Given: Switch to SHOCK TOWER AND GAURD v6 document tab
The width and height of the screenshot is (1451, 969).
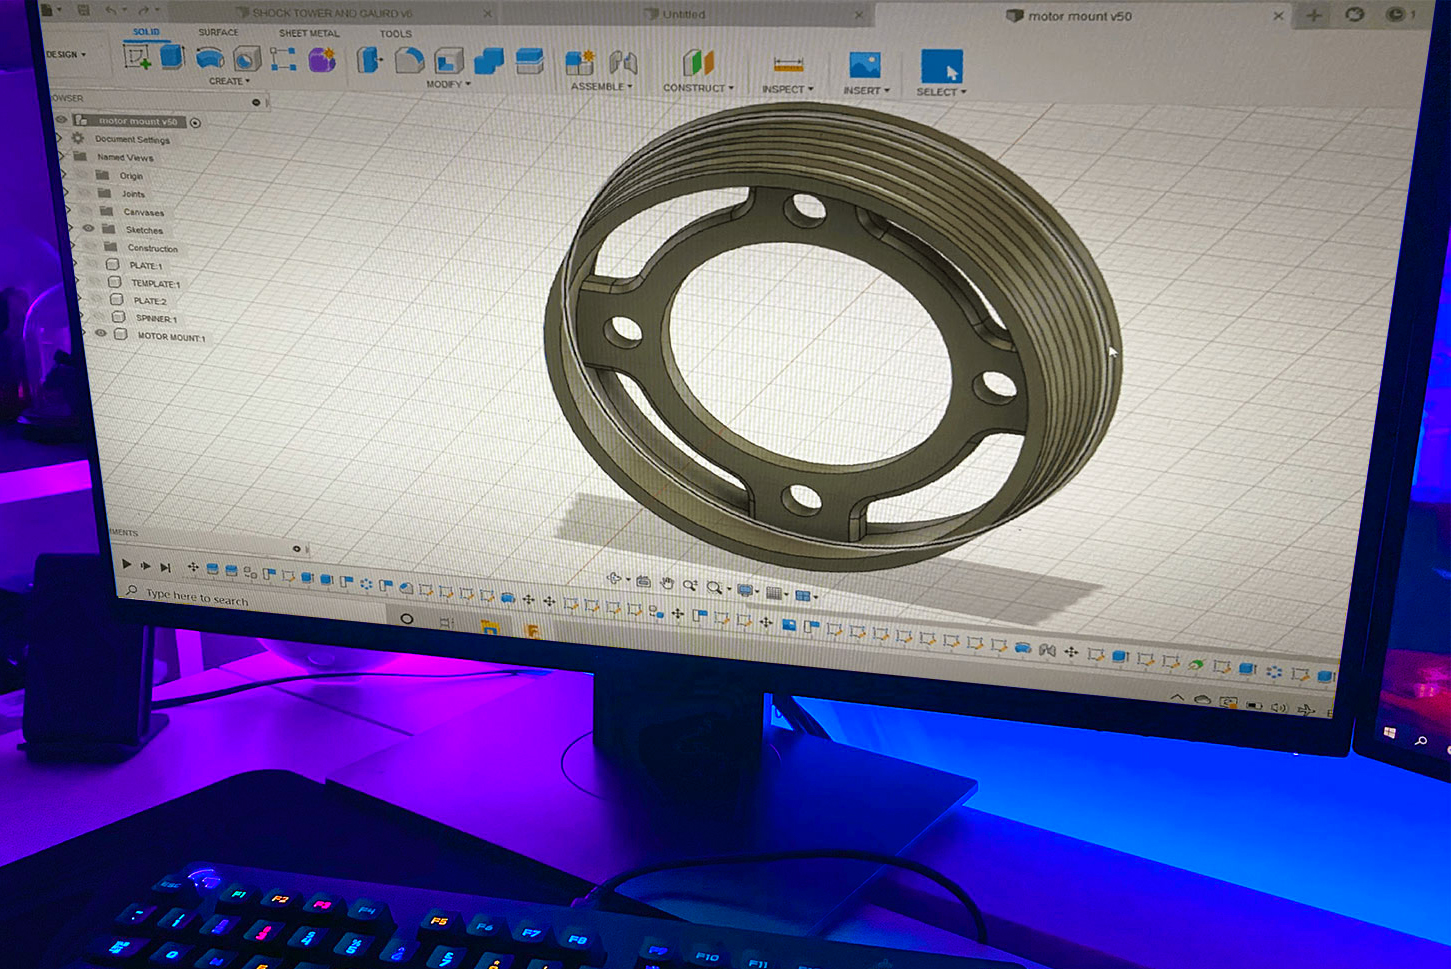Looking at the screenshot, I should [x=331, y=14].
